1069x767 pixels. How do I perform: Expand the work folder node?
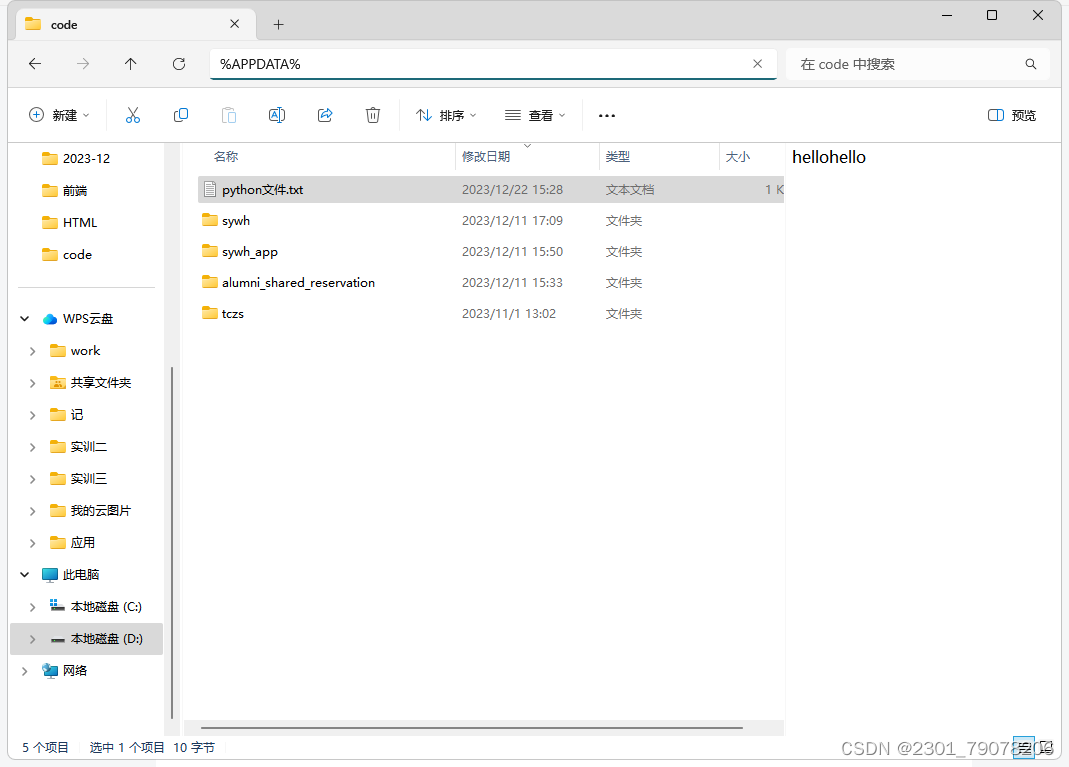pos(33,351)
